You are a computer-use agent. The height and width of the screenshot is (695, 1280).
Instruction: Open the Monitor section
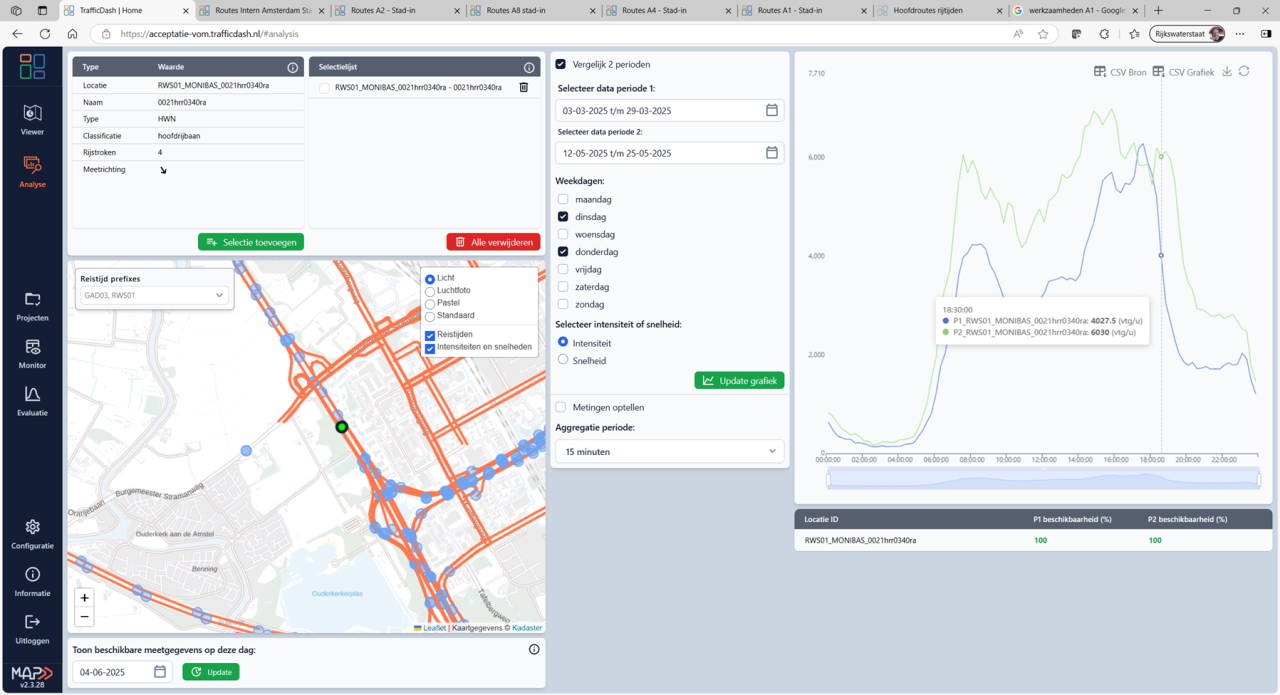point(32,352)
